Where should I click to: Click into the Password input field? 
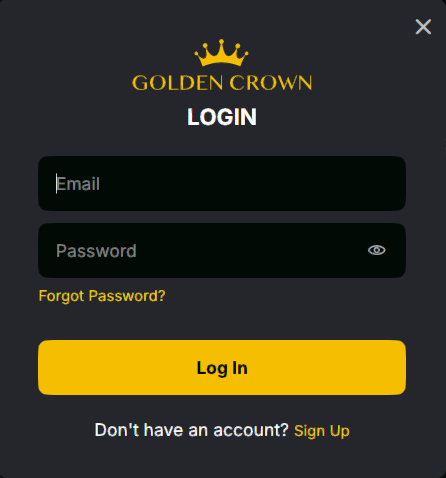(222, 250)
